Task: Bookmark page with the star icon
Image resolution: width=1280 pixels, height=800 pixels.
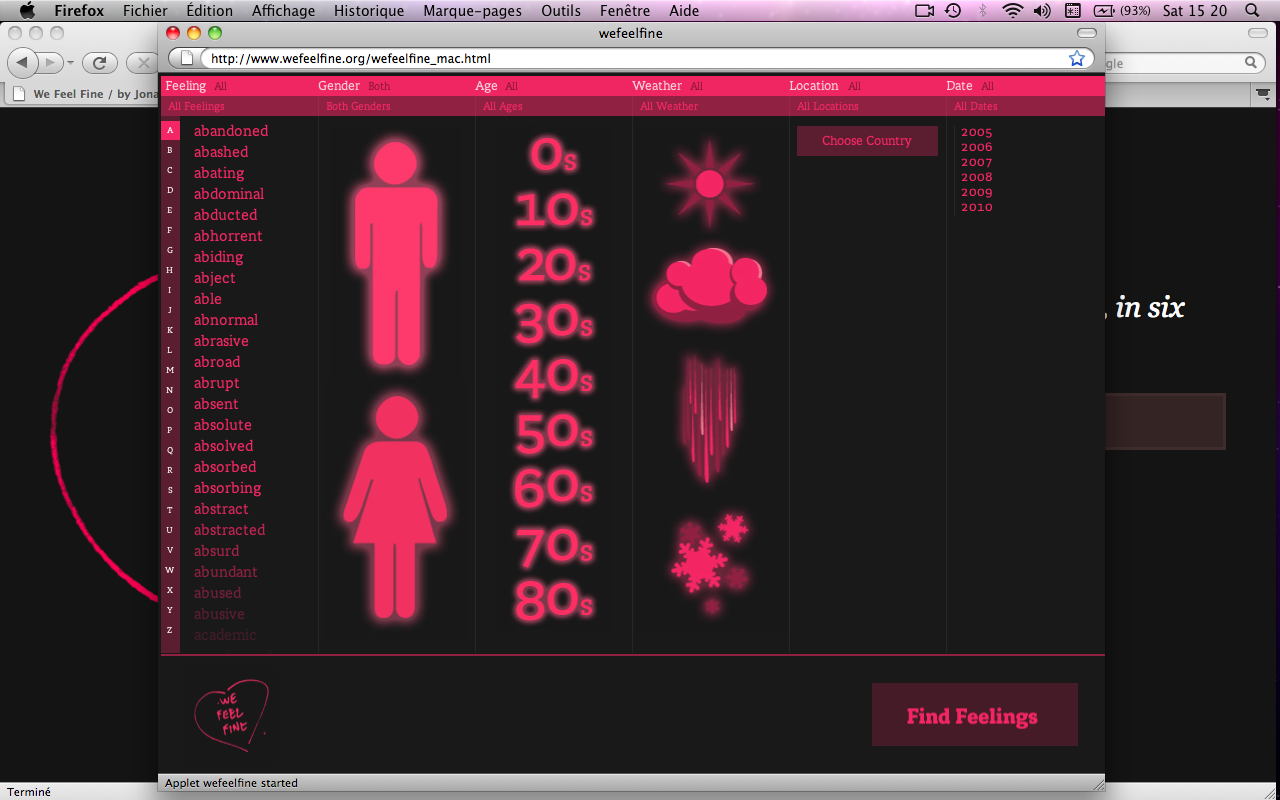Action: pyautogui.click(x=1077, y=58)
